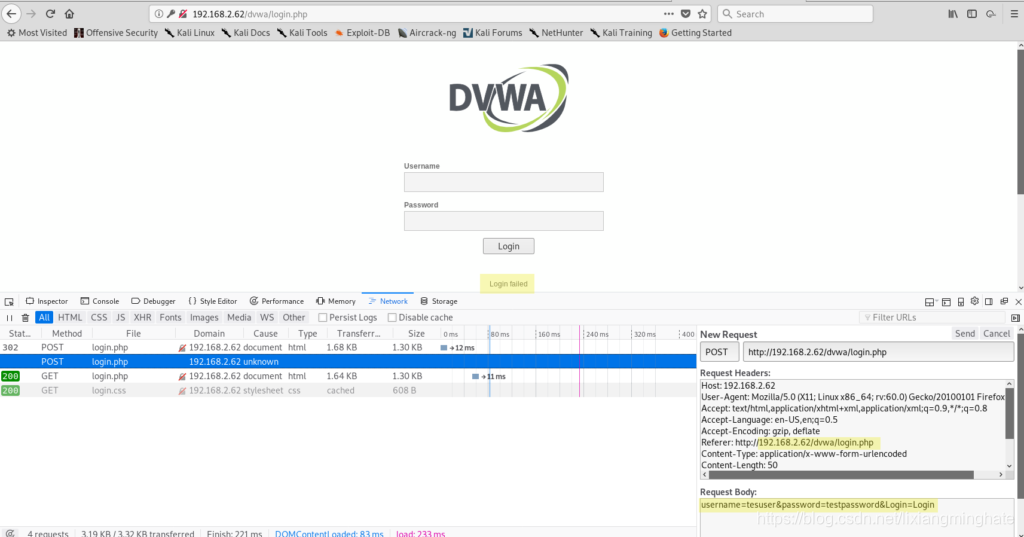Switch to the Storage tab
Screen dimensions: 1024x537
click(x=438, y=301)
